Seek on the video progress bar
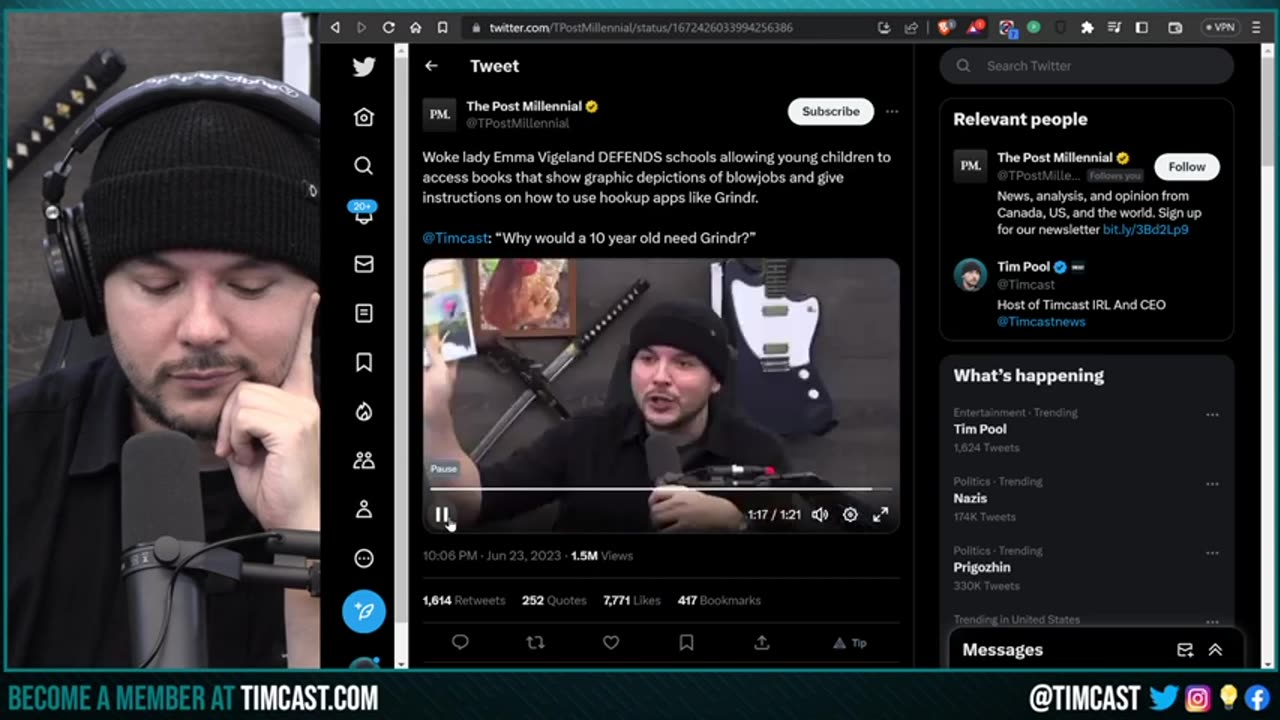 coord(660,489)
